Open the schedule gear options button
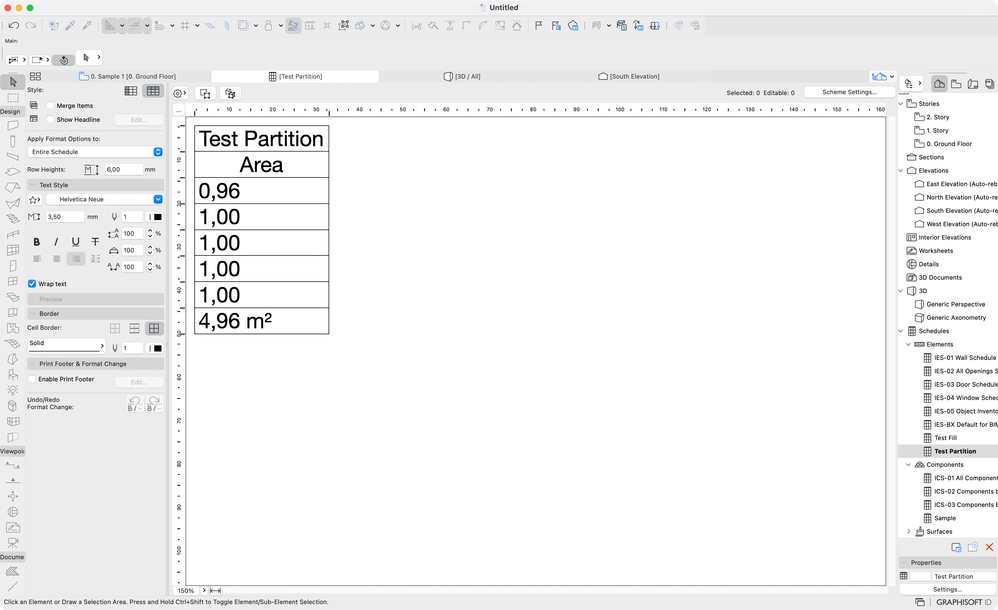 179,94
